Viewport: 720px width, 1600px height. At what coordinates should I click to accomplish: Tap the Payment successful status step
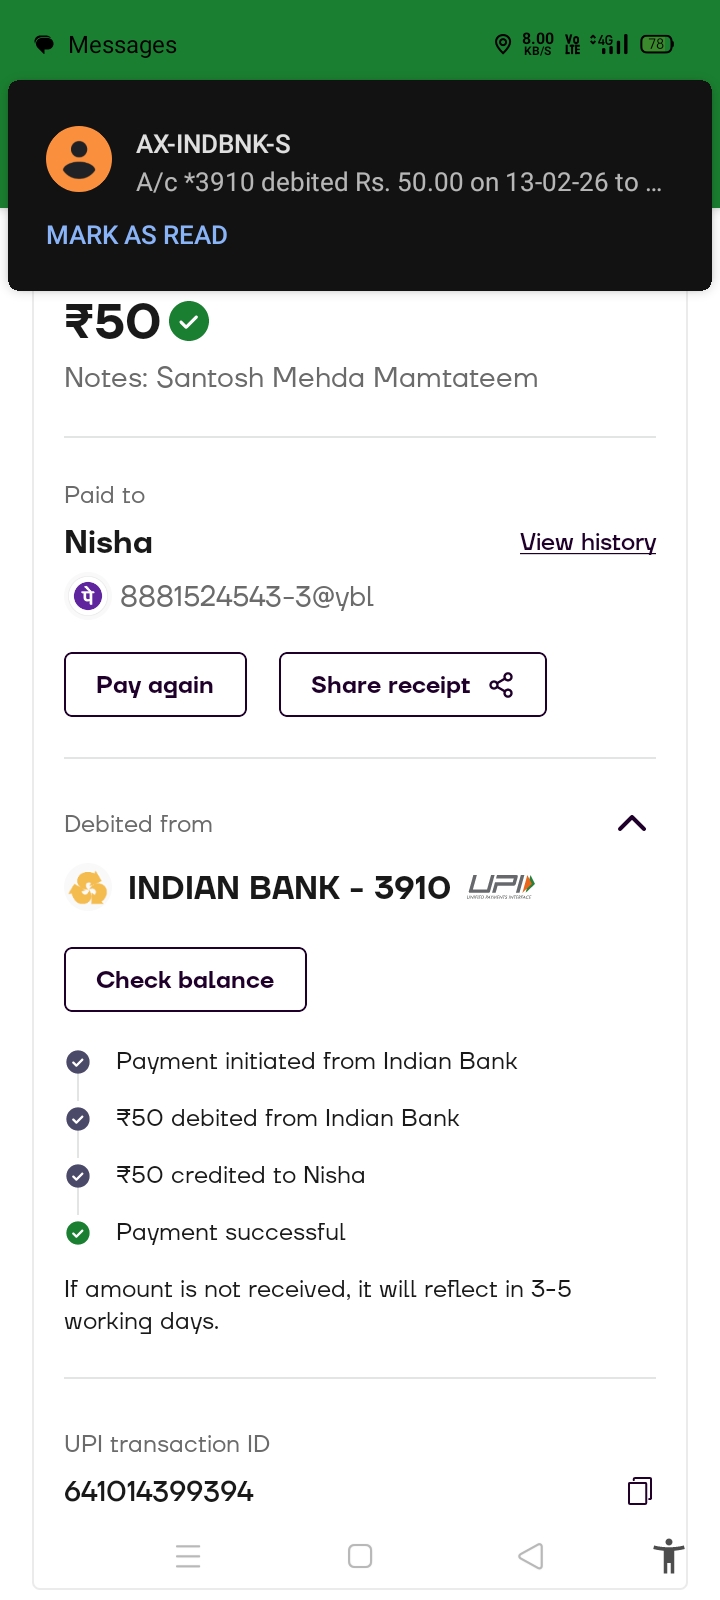230,1232
